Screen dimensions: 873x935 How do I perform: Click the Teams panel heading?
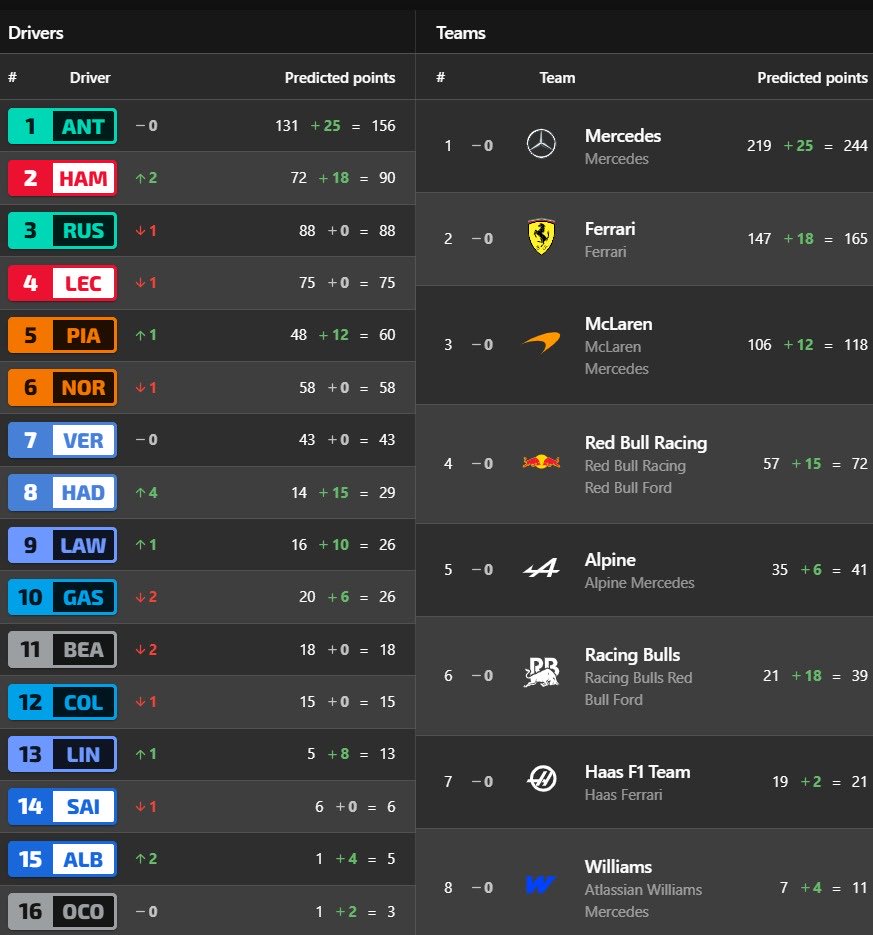tap(460, 33)
